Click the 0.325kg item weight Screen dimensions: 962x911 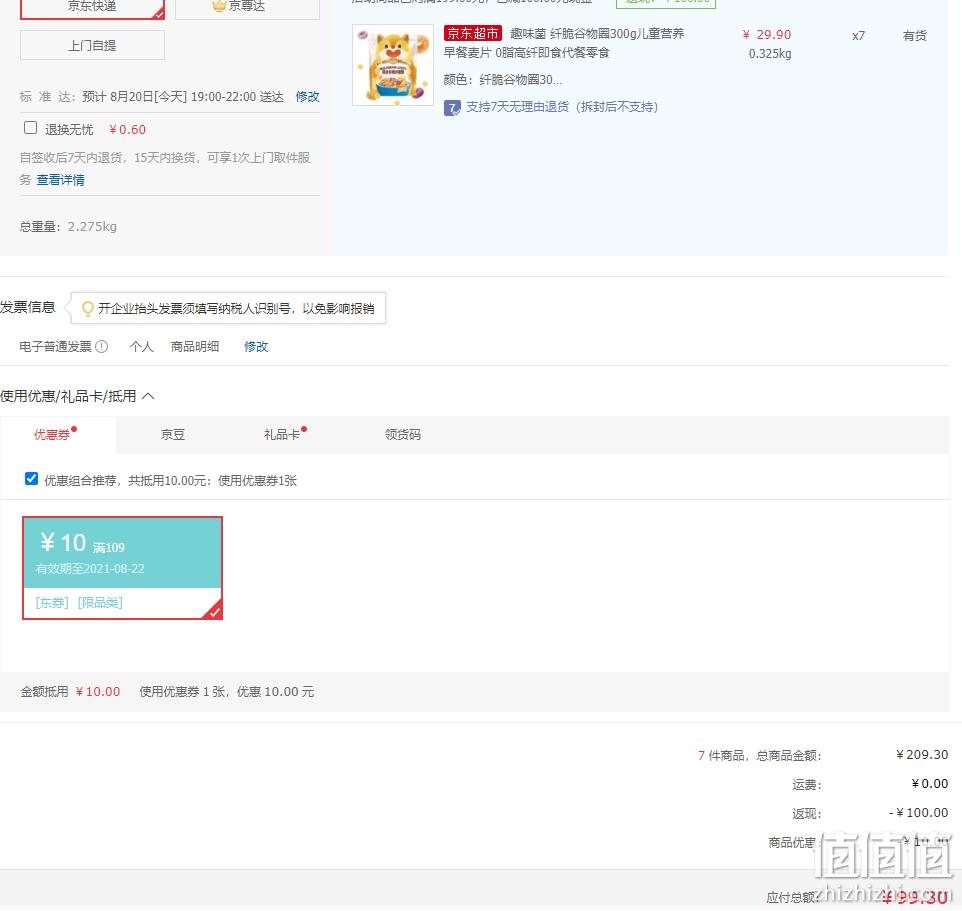coord(770,54)
